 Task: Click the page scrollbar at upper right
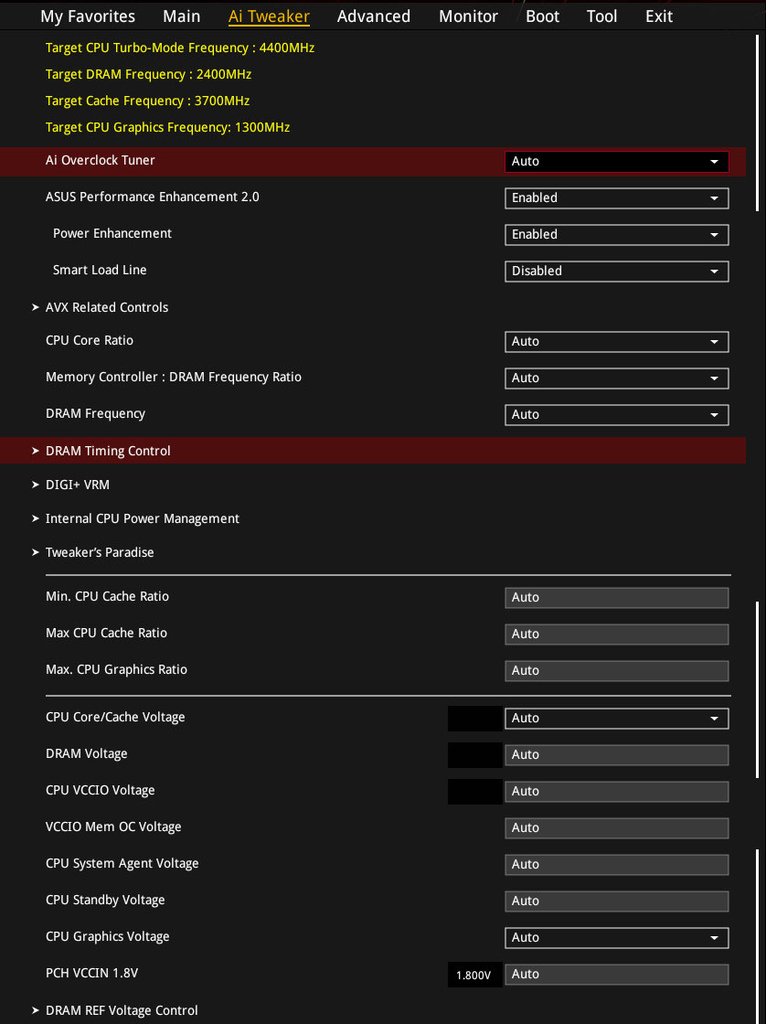coord(758,121)
